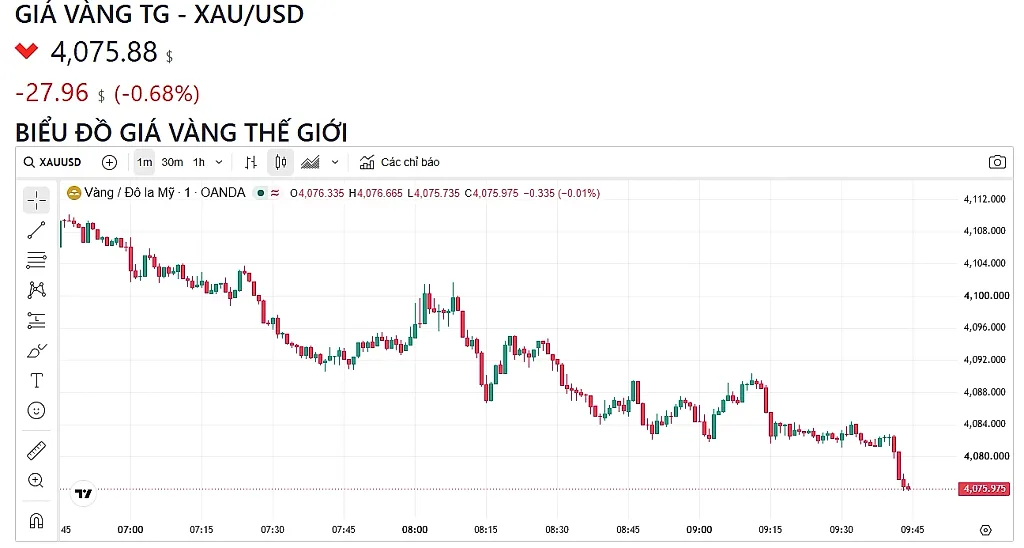The image size is (1024, 548).
Task: Select the crosshair cursor tool
Action: click(37, 200)
